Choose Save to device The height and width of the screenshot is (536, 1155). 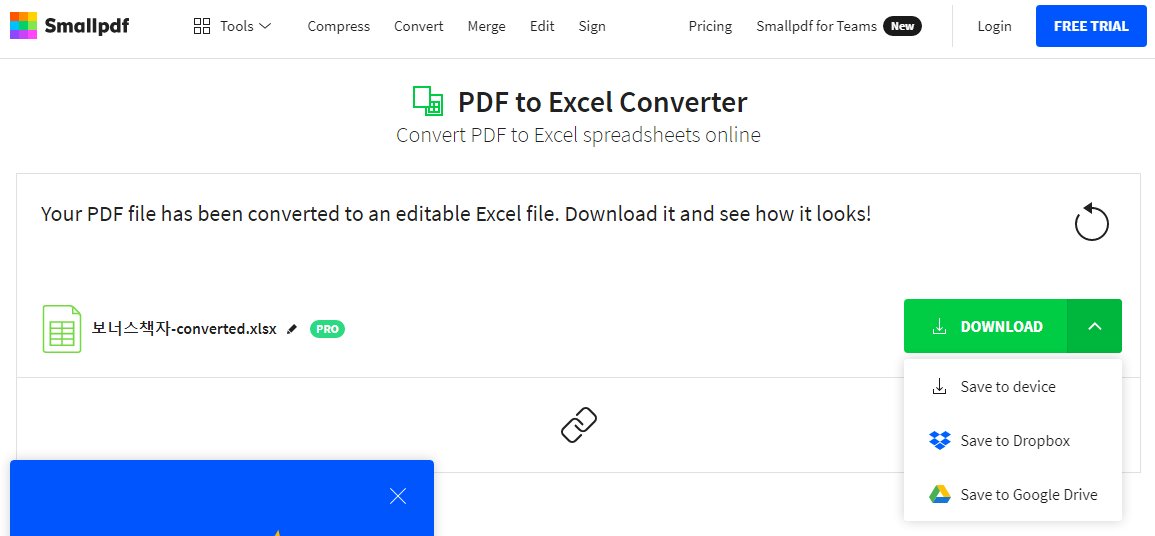(1013, 387)
